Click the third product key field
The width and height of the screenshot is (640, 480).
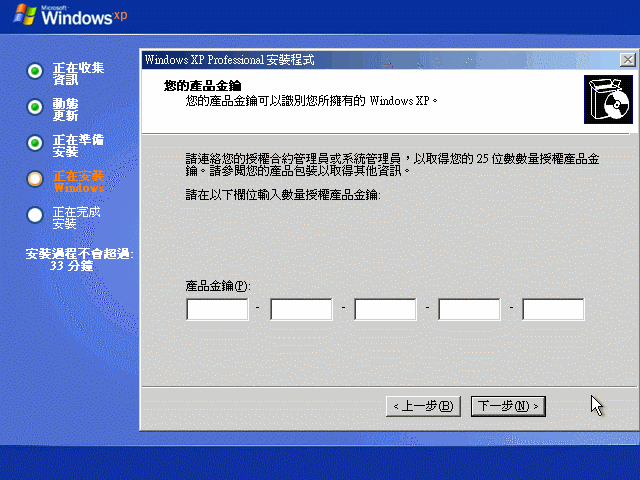click(x=385, y=309)
